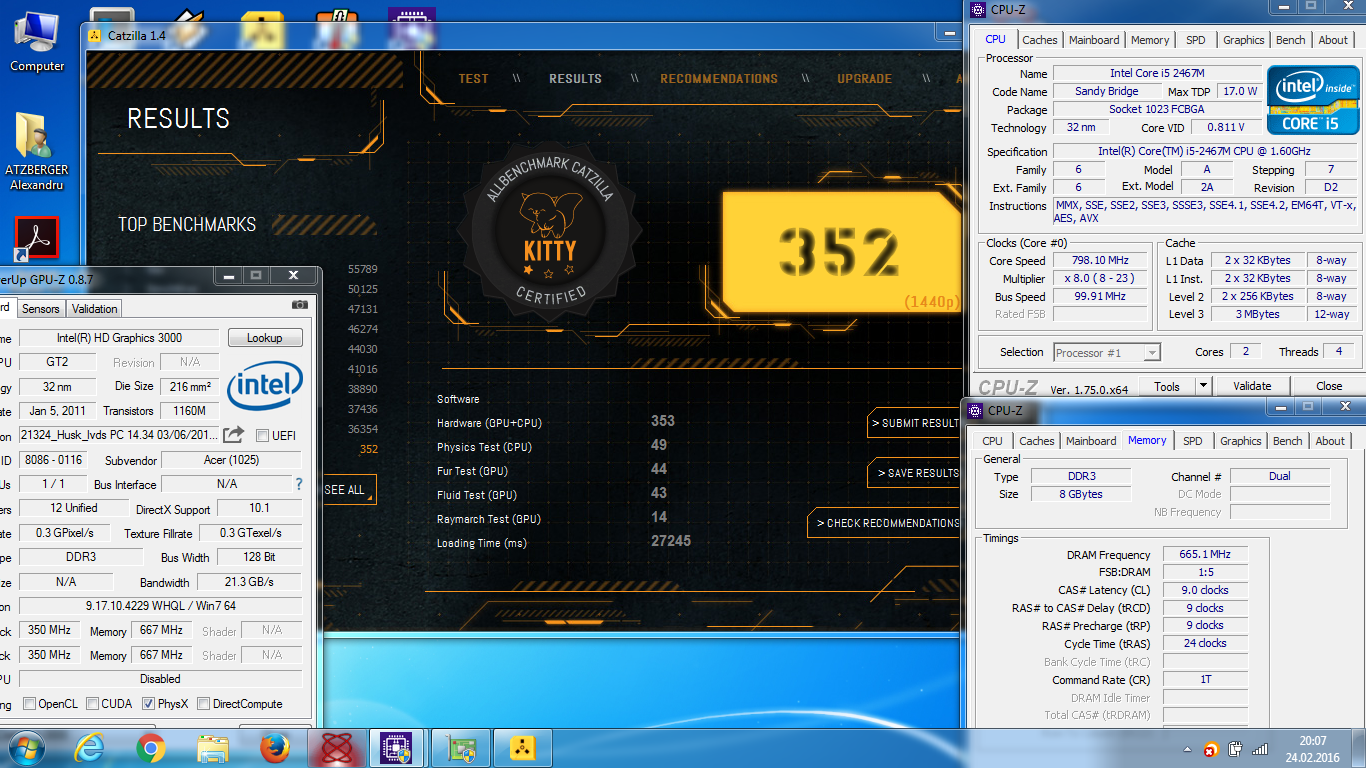Open the Computer desktop icon

pos(37,40)
